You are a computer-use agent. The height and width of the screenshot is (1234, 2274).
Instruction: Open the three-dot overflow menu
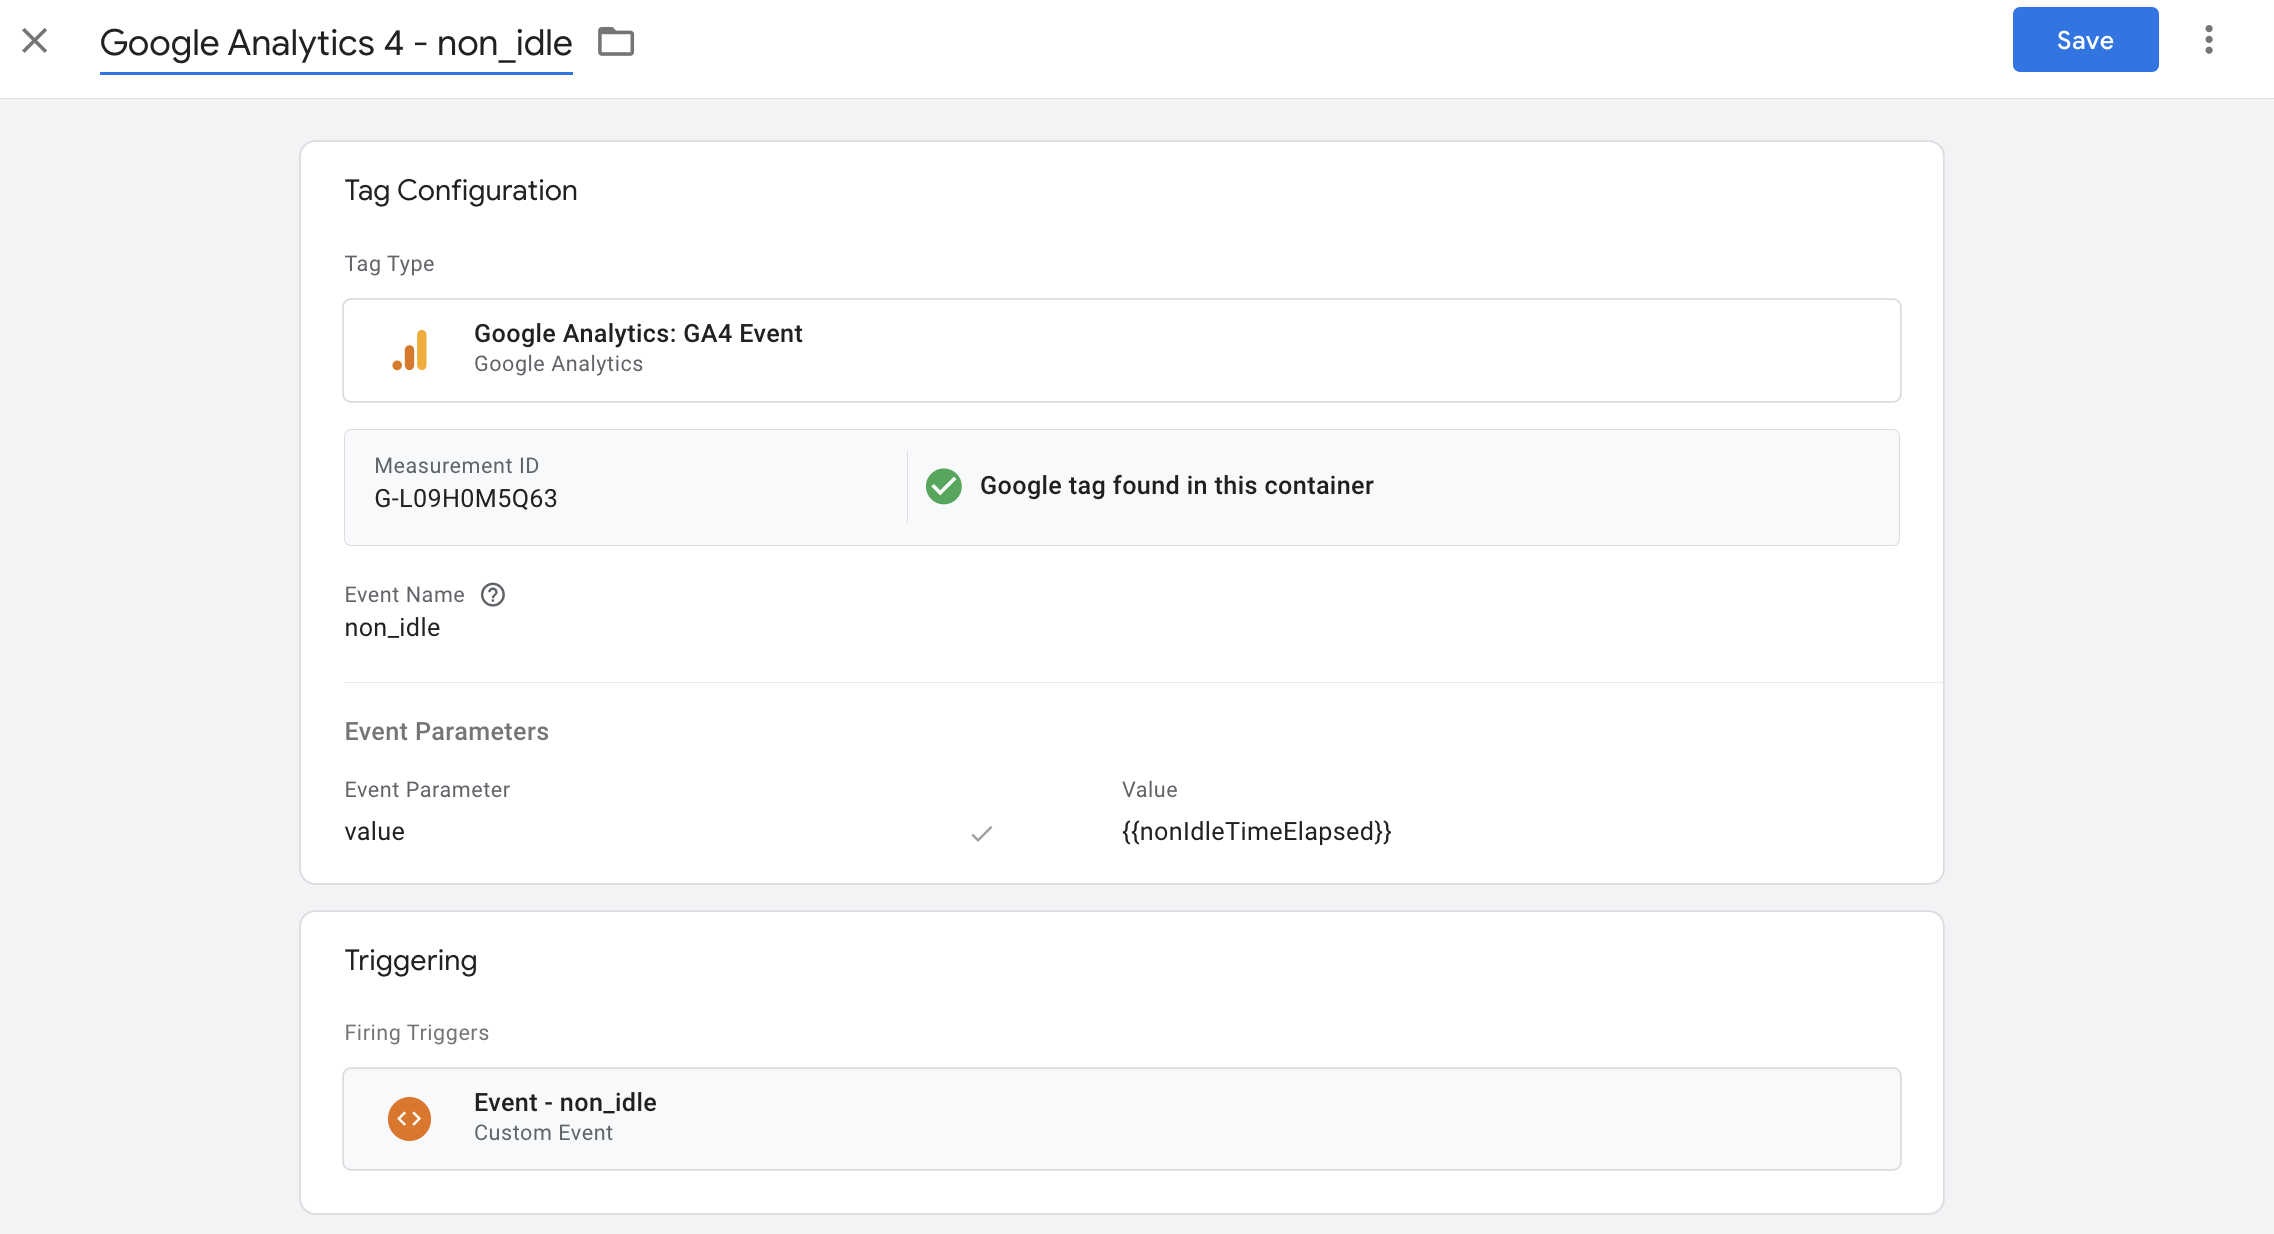(x=2210, y=39)
